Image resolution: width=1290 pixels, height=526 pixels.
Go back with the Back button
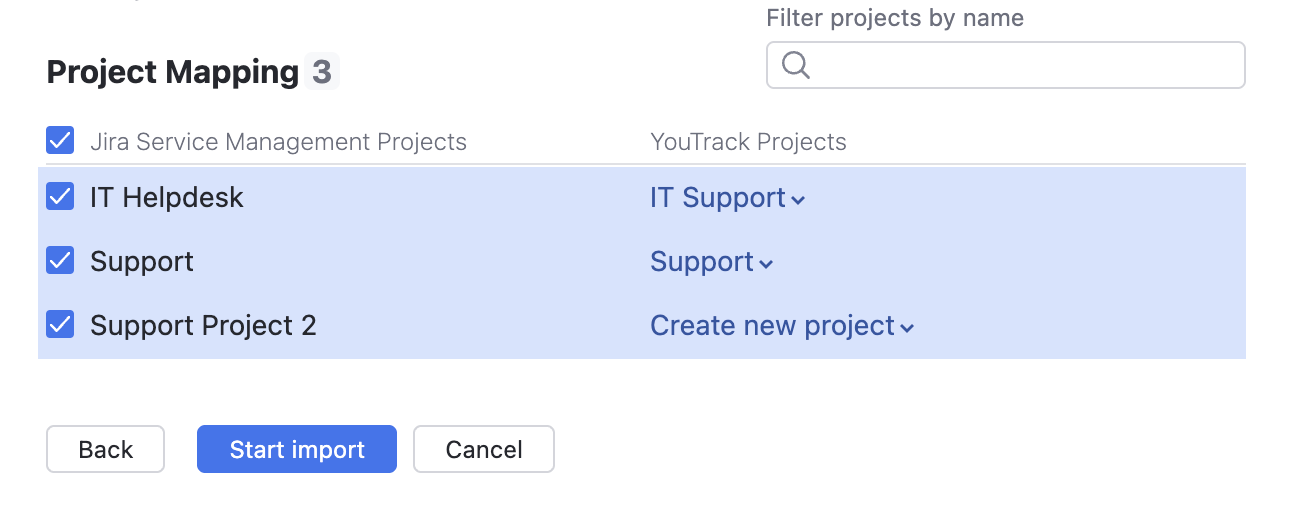(x=105, y=450)
